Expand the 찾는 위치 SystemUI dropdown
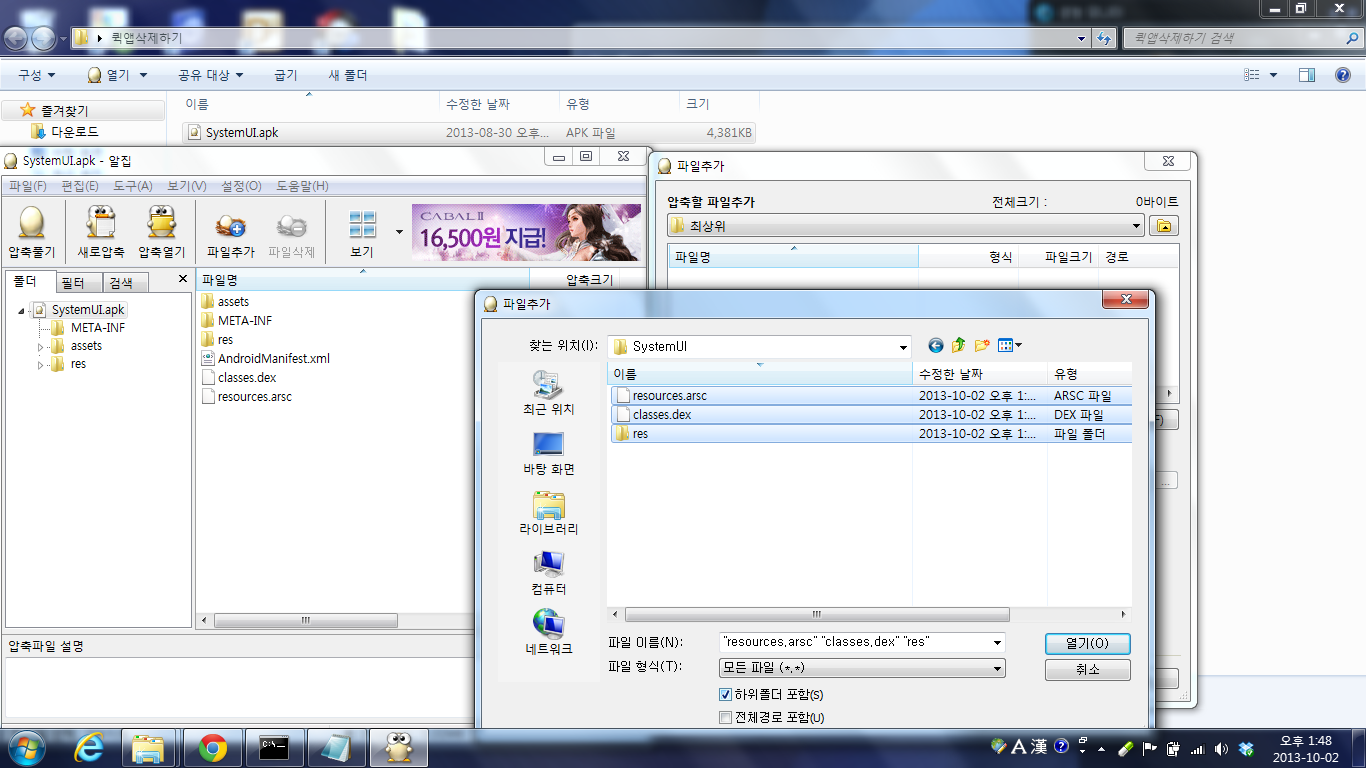Screen dimensions: 1366x768 coord(903,347)
